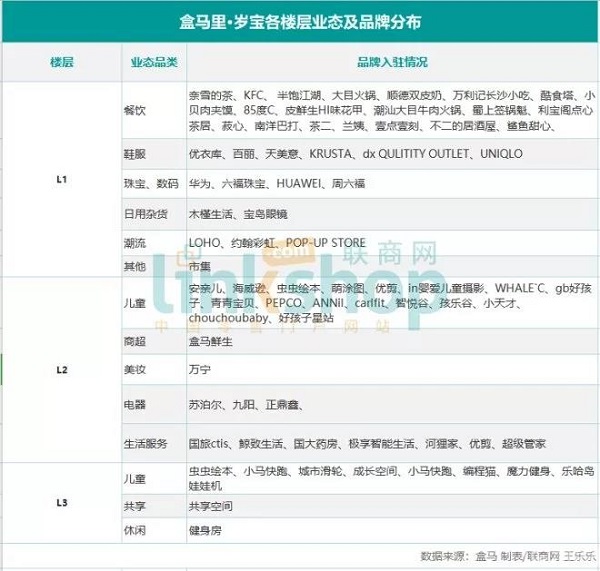Click the 万宁 brand cell

pos(392,370)
